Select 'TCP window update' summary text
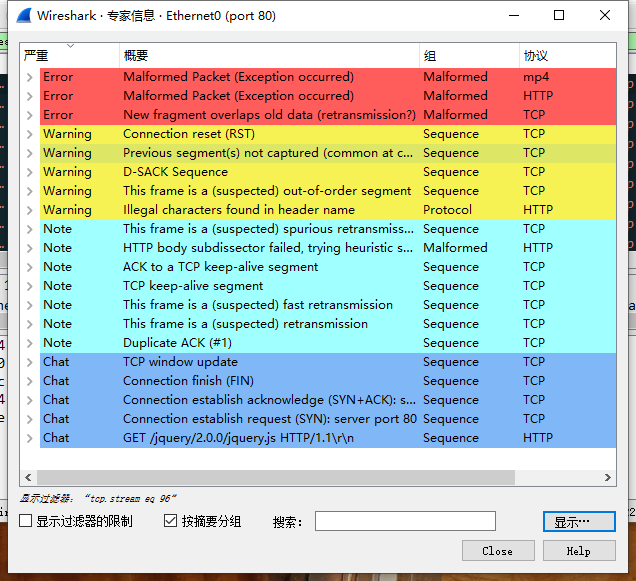 pyautogui.click(x=180, y=362)
